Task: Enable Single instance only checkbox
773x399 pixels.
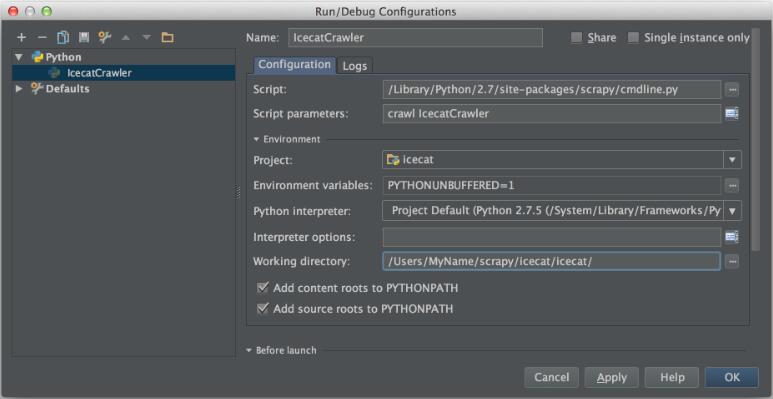Action: (633, 38)
